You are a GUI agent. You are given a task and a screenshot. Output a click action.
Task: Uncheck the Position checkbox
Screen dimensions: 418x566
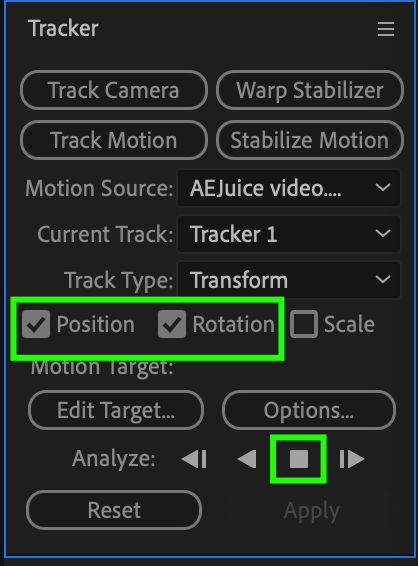[x=36, y=324]
